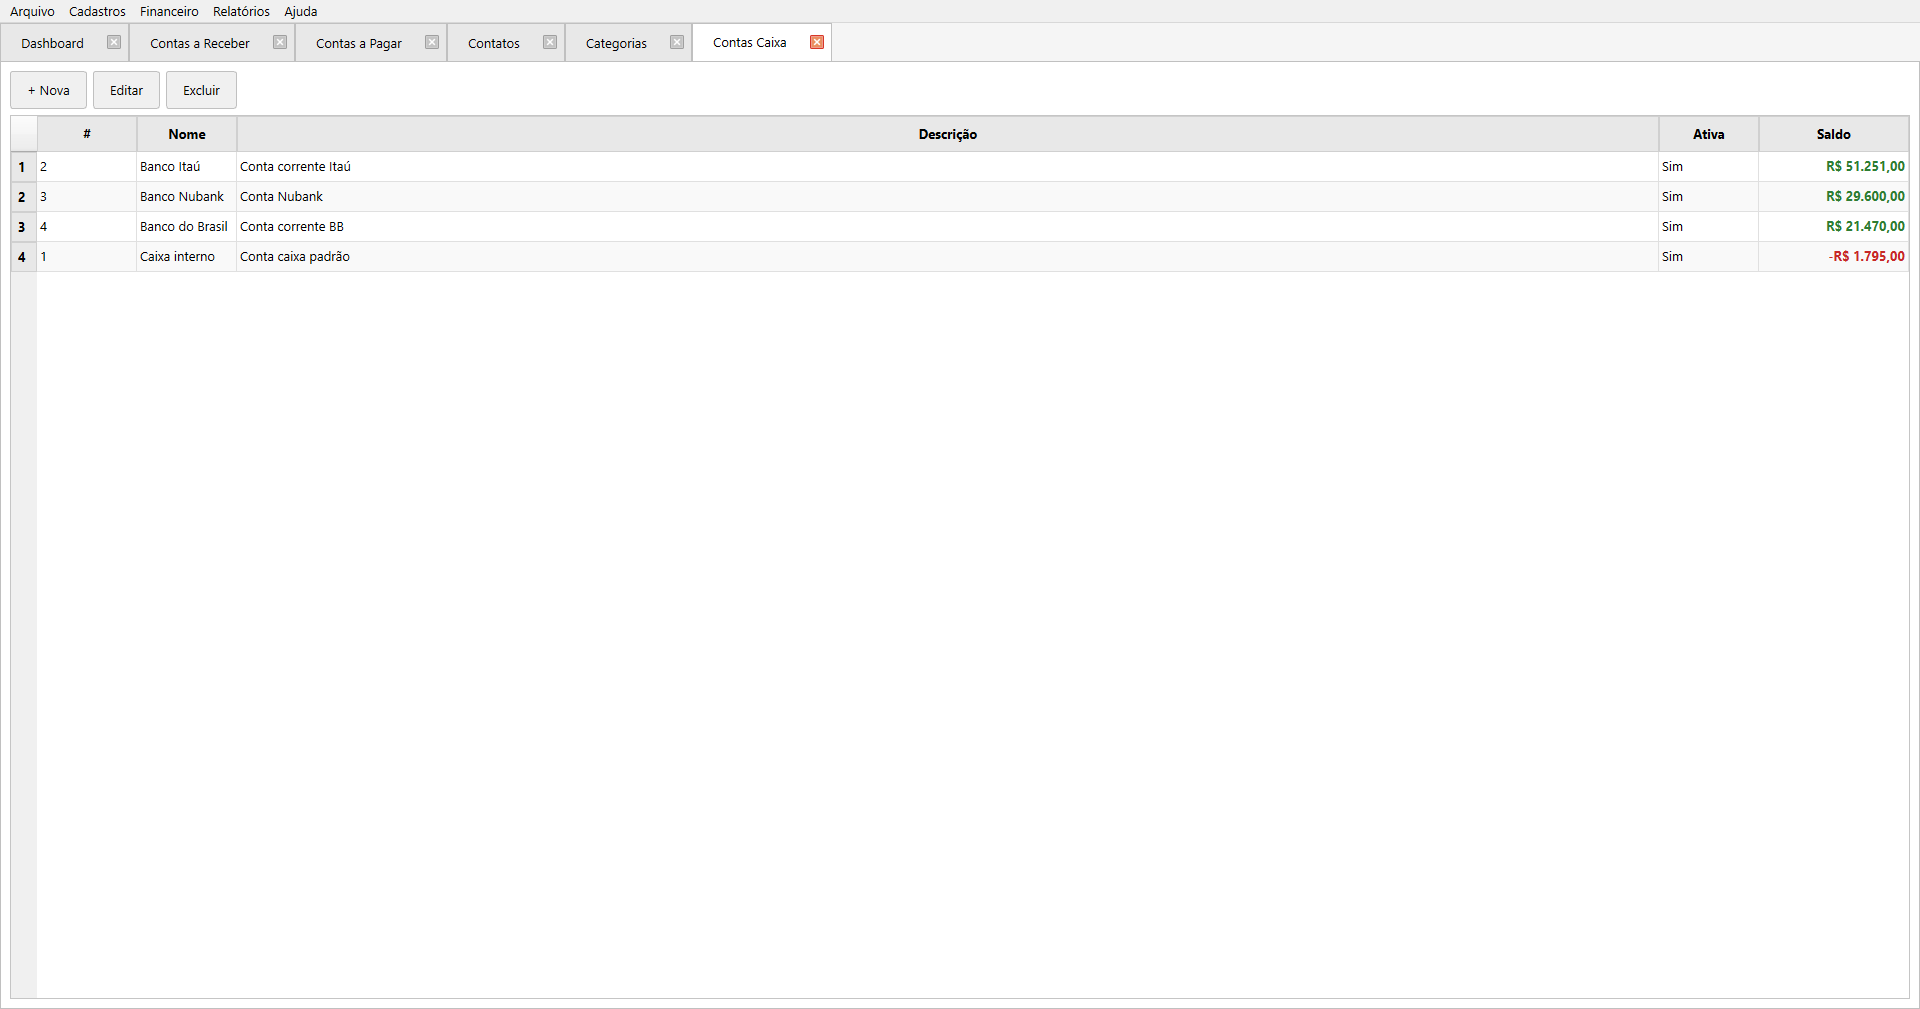Select the Banco Nubank row
Viewport: 1920px width, 1009px height.
coord(182,197)
